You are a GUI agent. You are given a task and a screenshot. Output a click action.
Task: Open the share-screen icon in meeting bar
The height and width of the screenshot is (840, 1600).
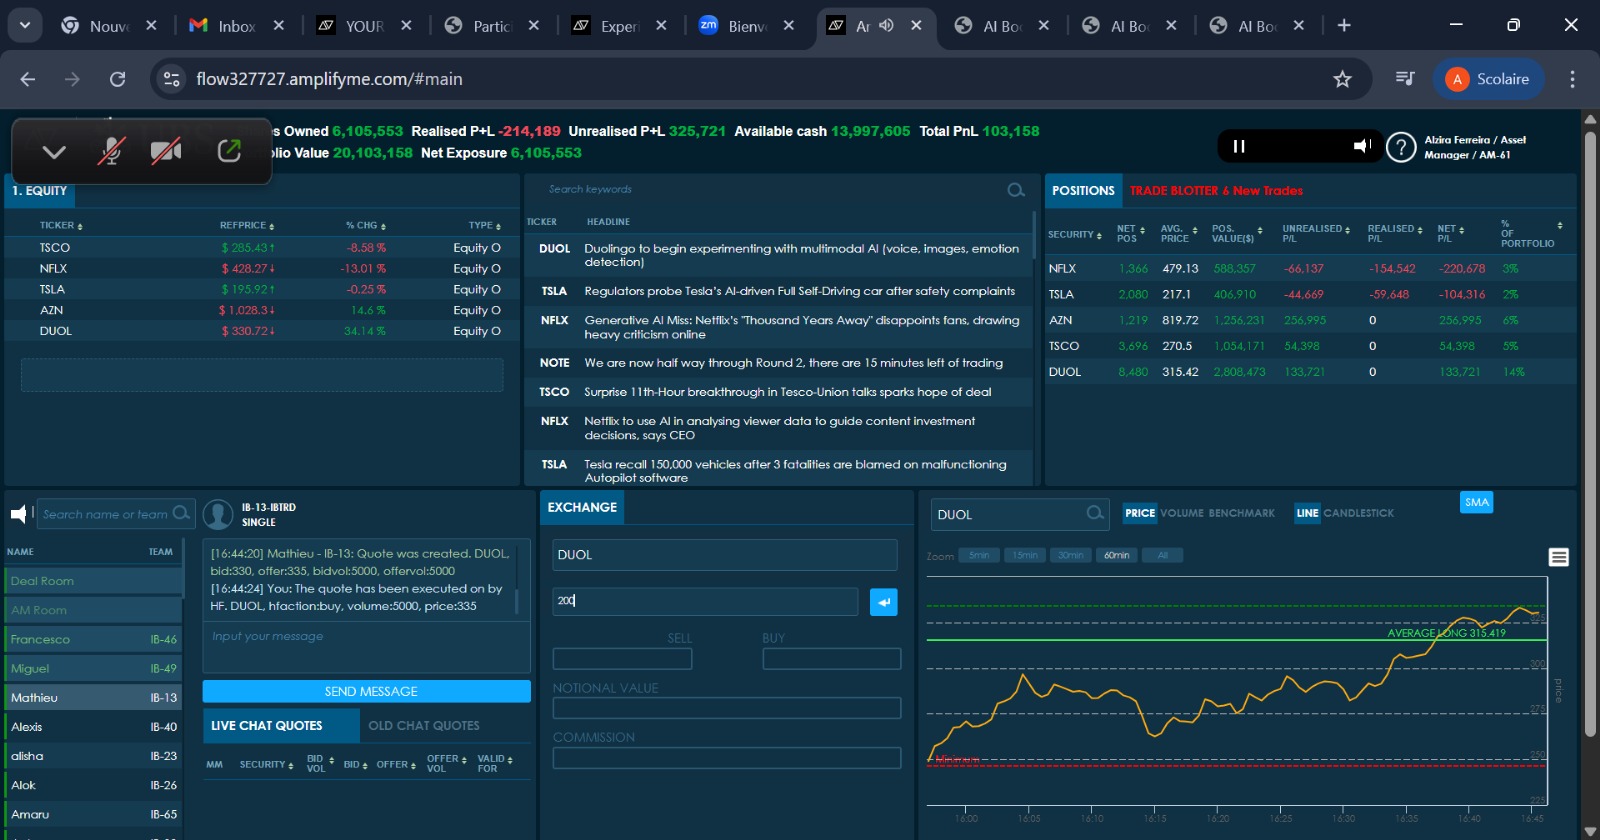229,151
